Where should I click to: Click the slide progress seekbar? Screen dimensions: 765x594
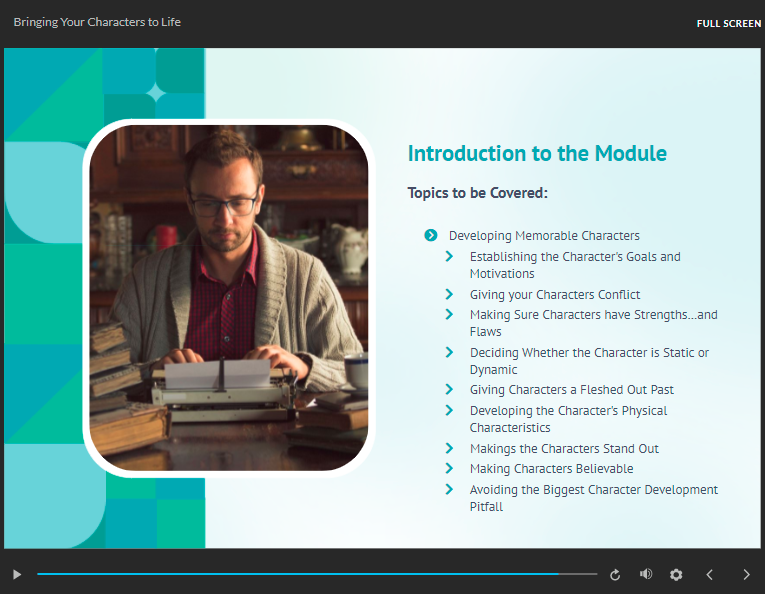point(317,574)
